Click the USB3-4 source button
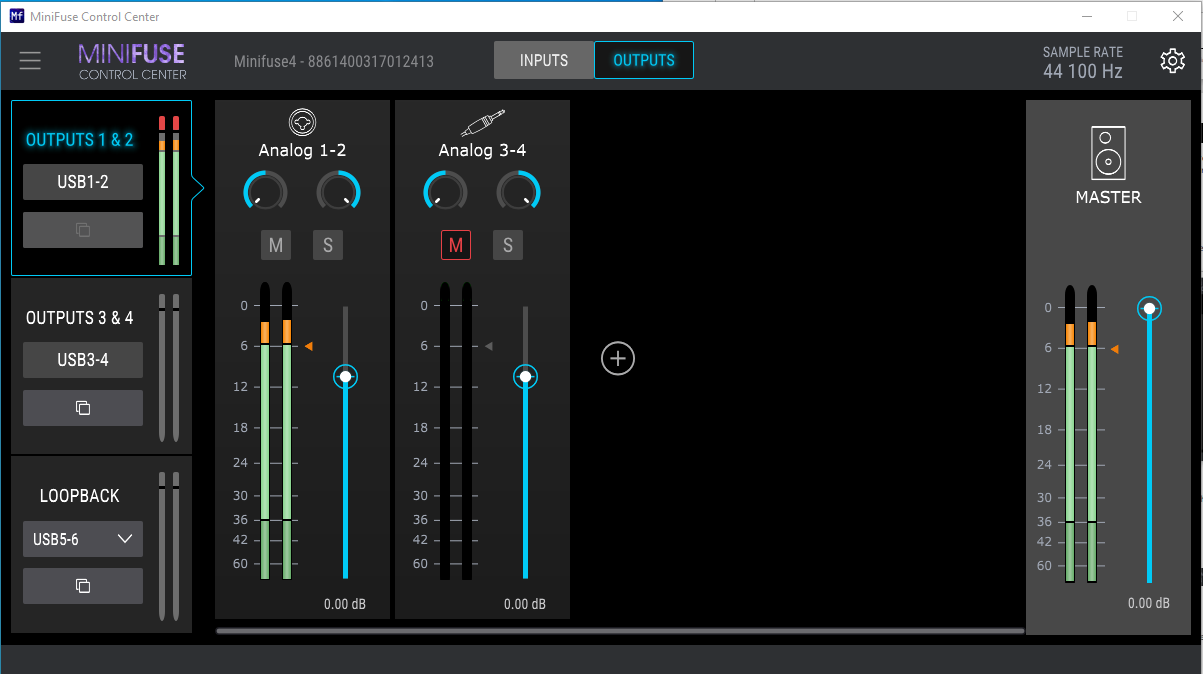The image size is (1203, 674). click(x=83, y=360)
